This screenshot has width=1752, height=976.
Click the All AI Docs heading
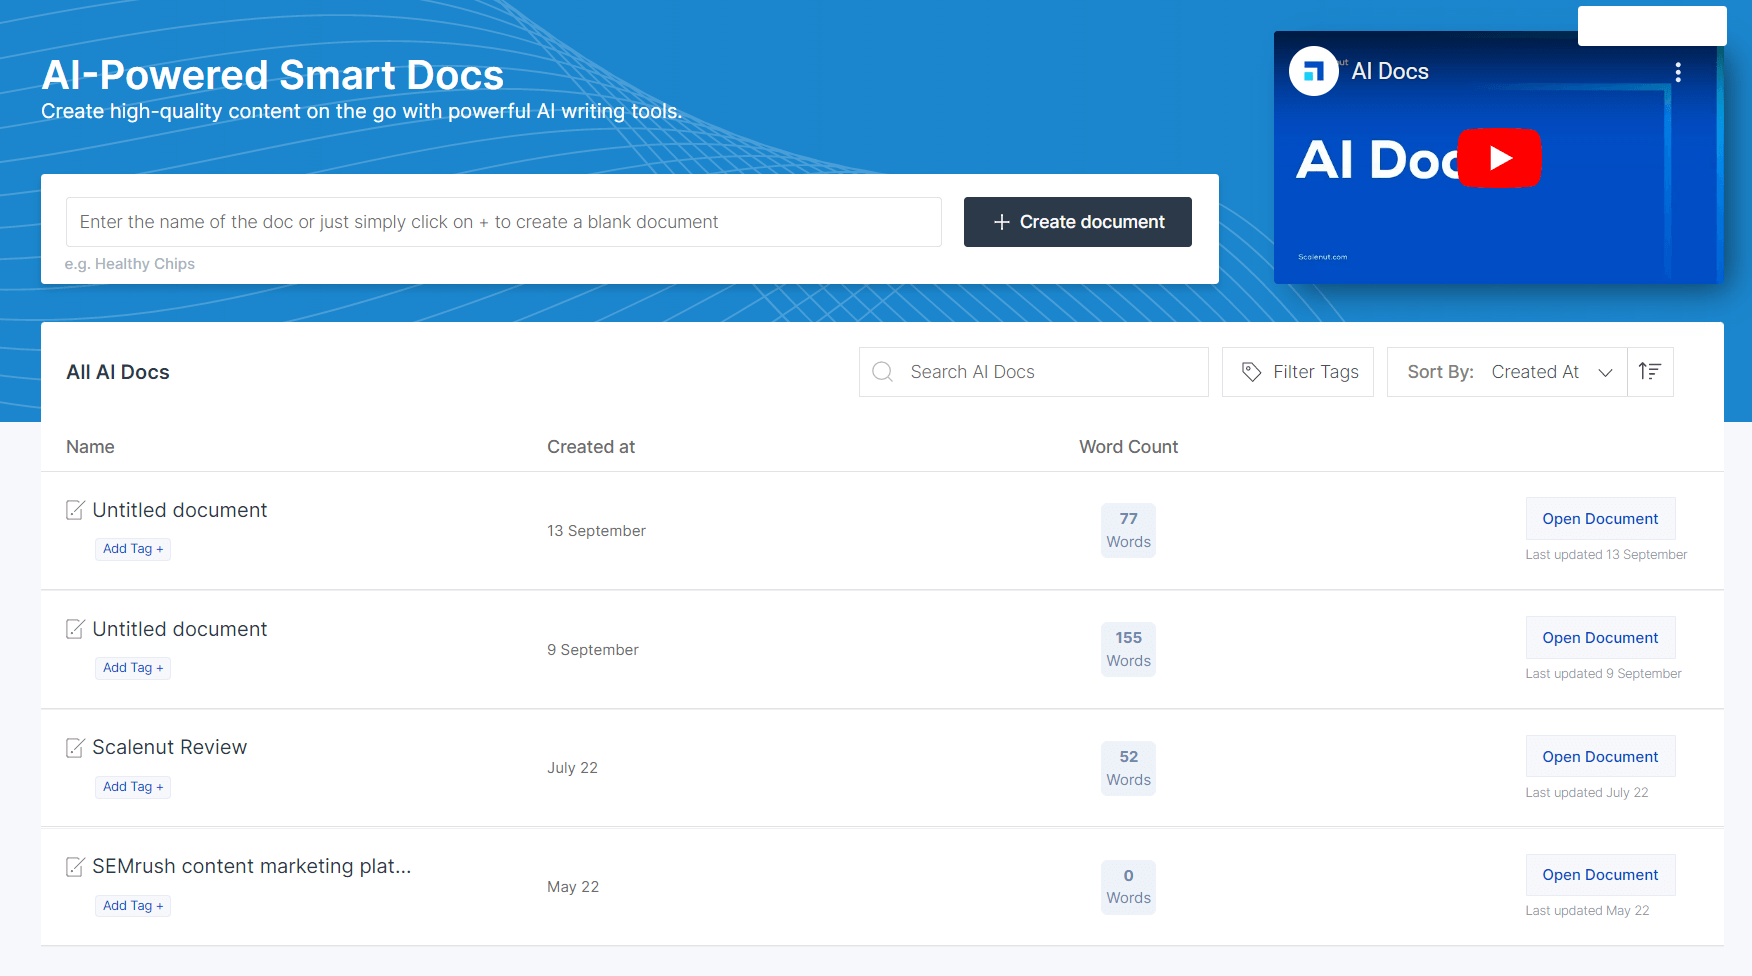pyautogui.click(x=117, y=371)
